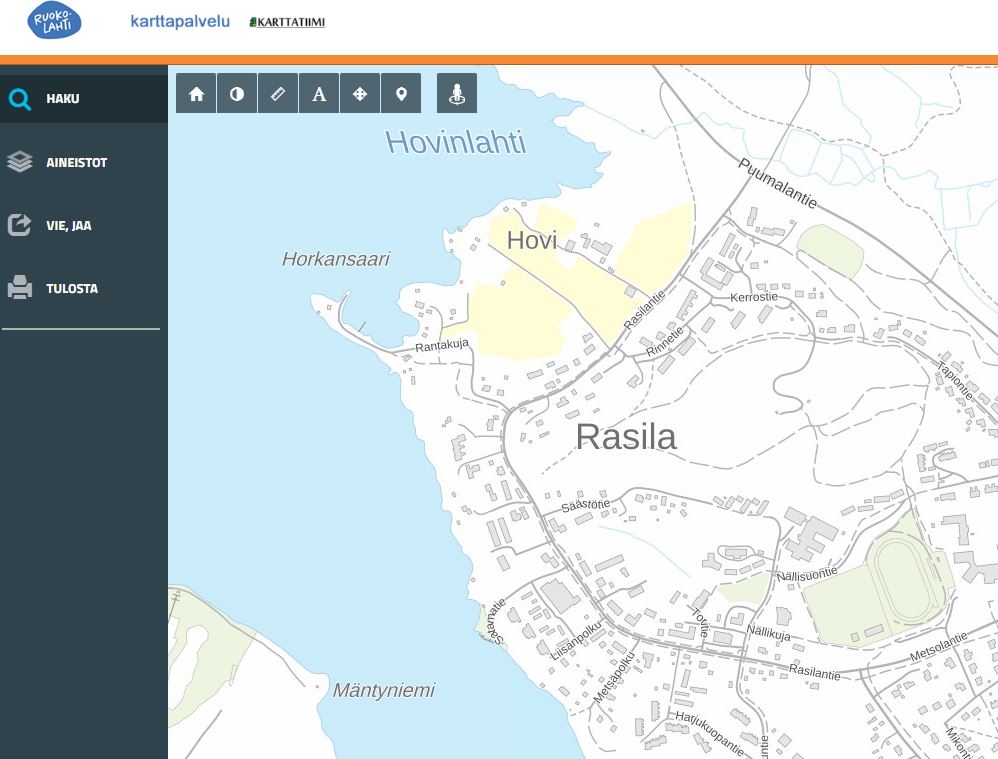998x759 pixels.
Task: Activate the text annotation 'A' tool
Action: click(x=319, y=93)
